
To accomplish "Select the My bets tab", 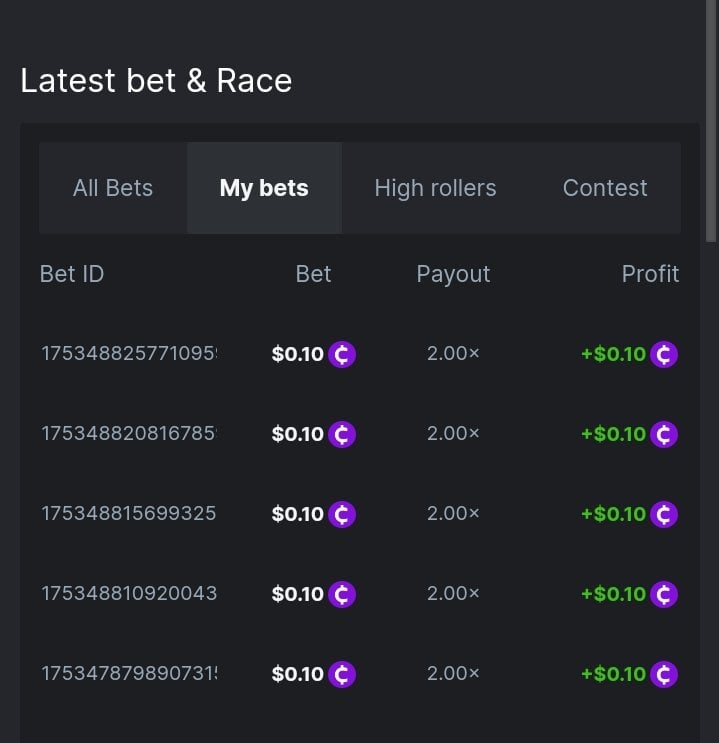I will pyautogui.click(x=264, y=188).
